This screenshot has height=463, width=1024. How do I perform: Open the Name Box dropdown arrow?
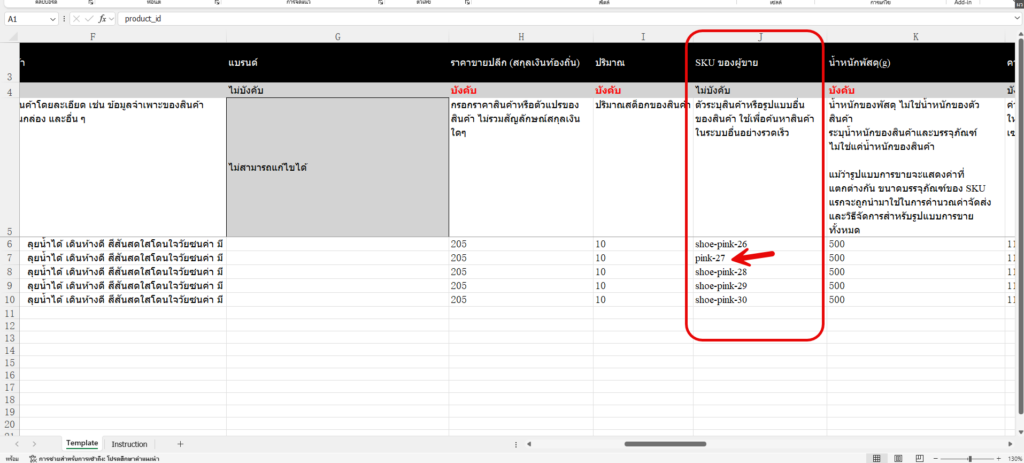[52, 19]
